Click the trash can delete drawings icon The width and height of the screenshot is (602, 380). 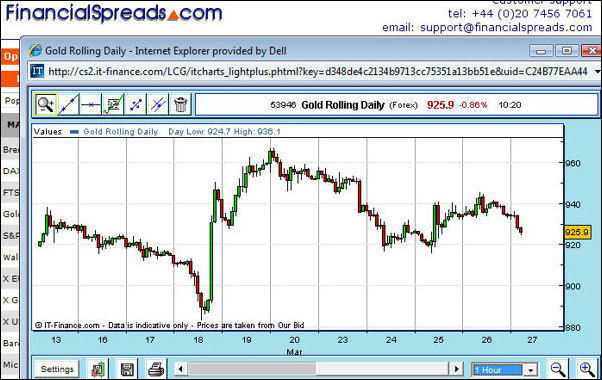coord(180,104)
